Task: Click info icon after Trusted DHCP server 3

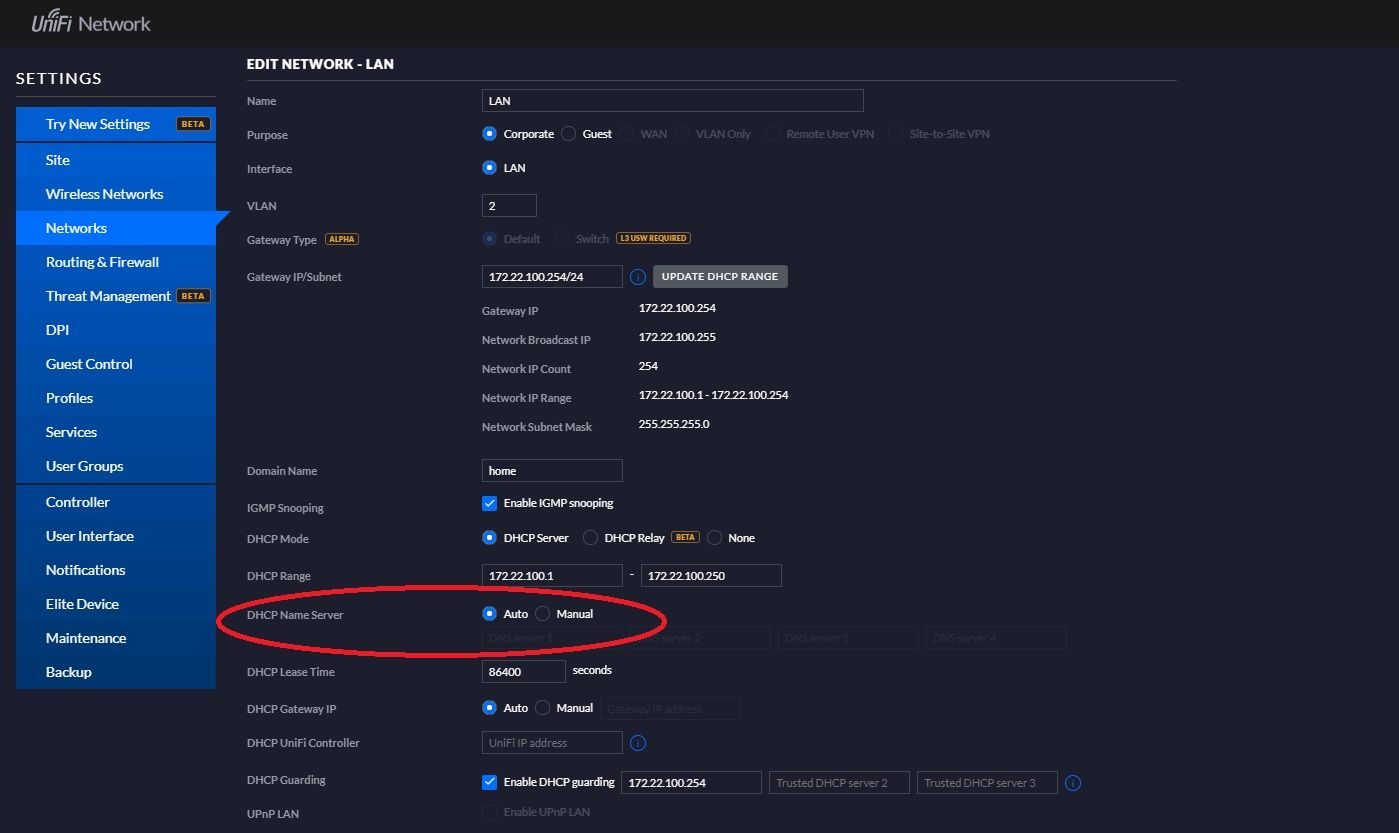Action: click(x=1073, y=783)
